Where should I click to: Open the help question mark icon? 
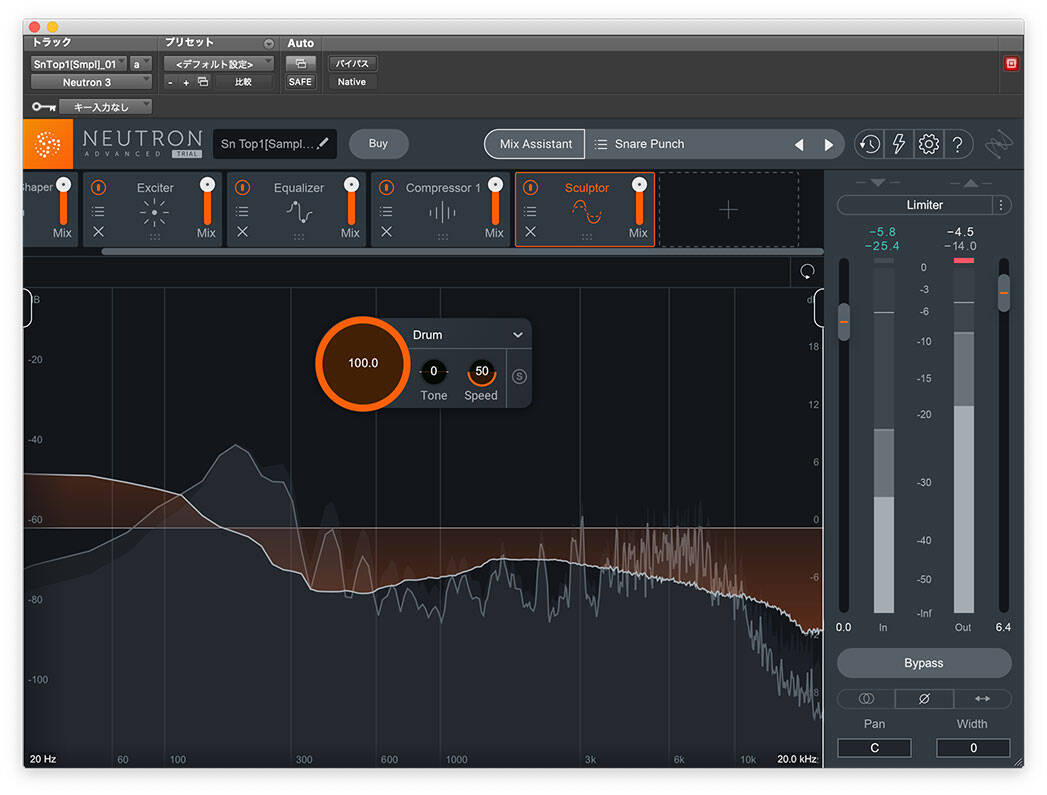958,143
